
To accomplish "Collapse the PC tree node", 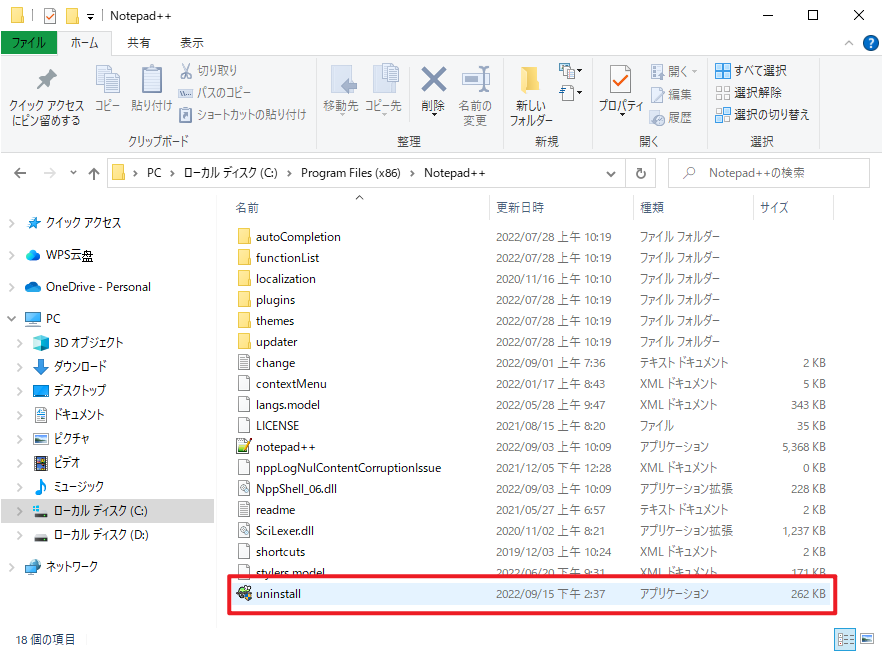I will pos(11,319).
